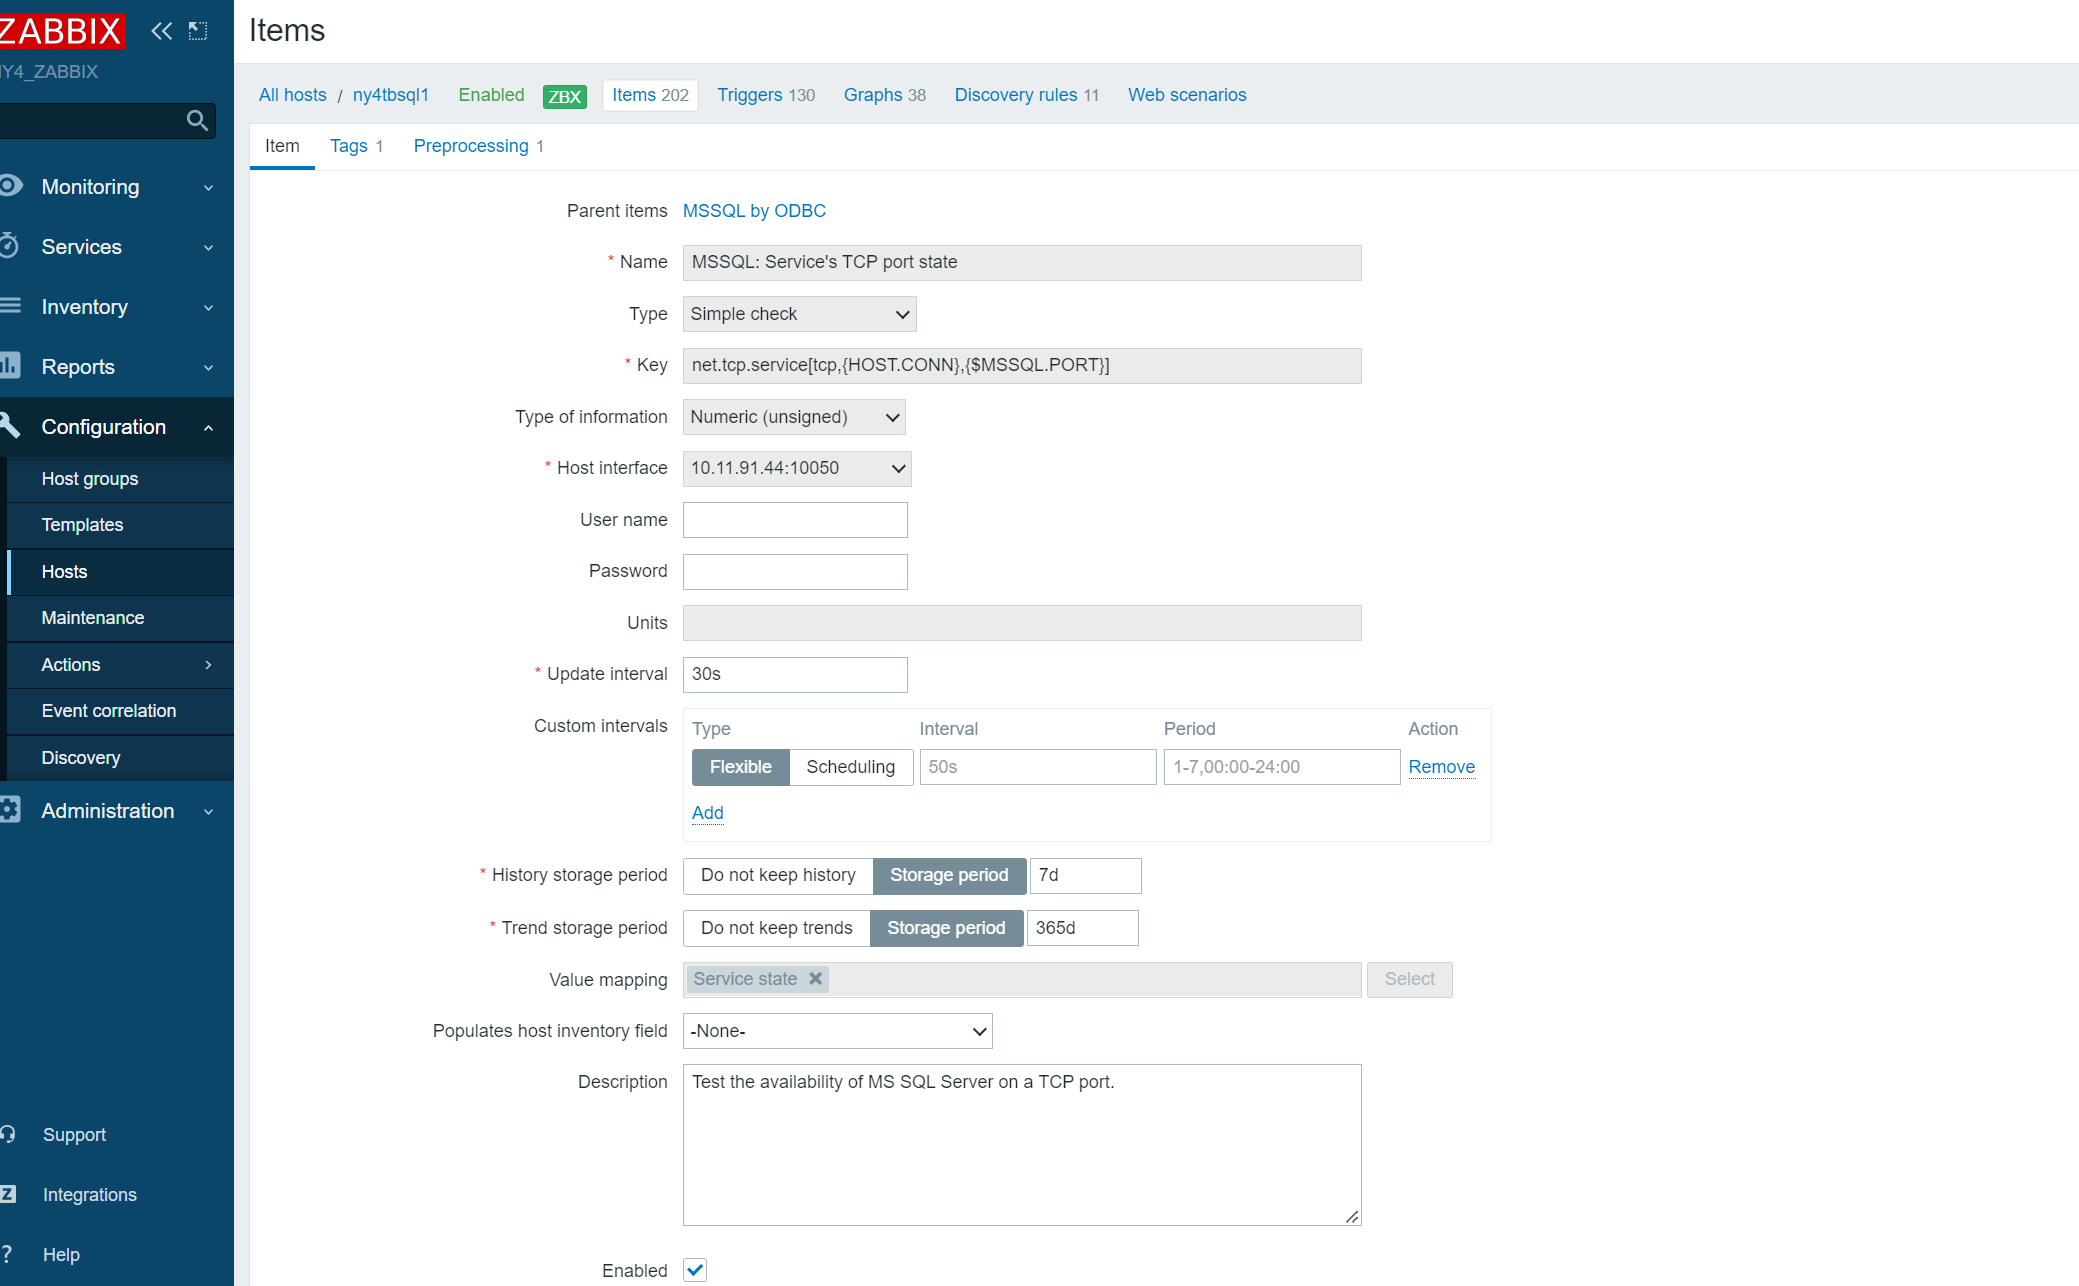Image resolution: width=2079 pixels, height=1286 pixels.
Task: Choose Do not keep history option
Action: (x=777, y=875)
